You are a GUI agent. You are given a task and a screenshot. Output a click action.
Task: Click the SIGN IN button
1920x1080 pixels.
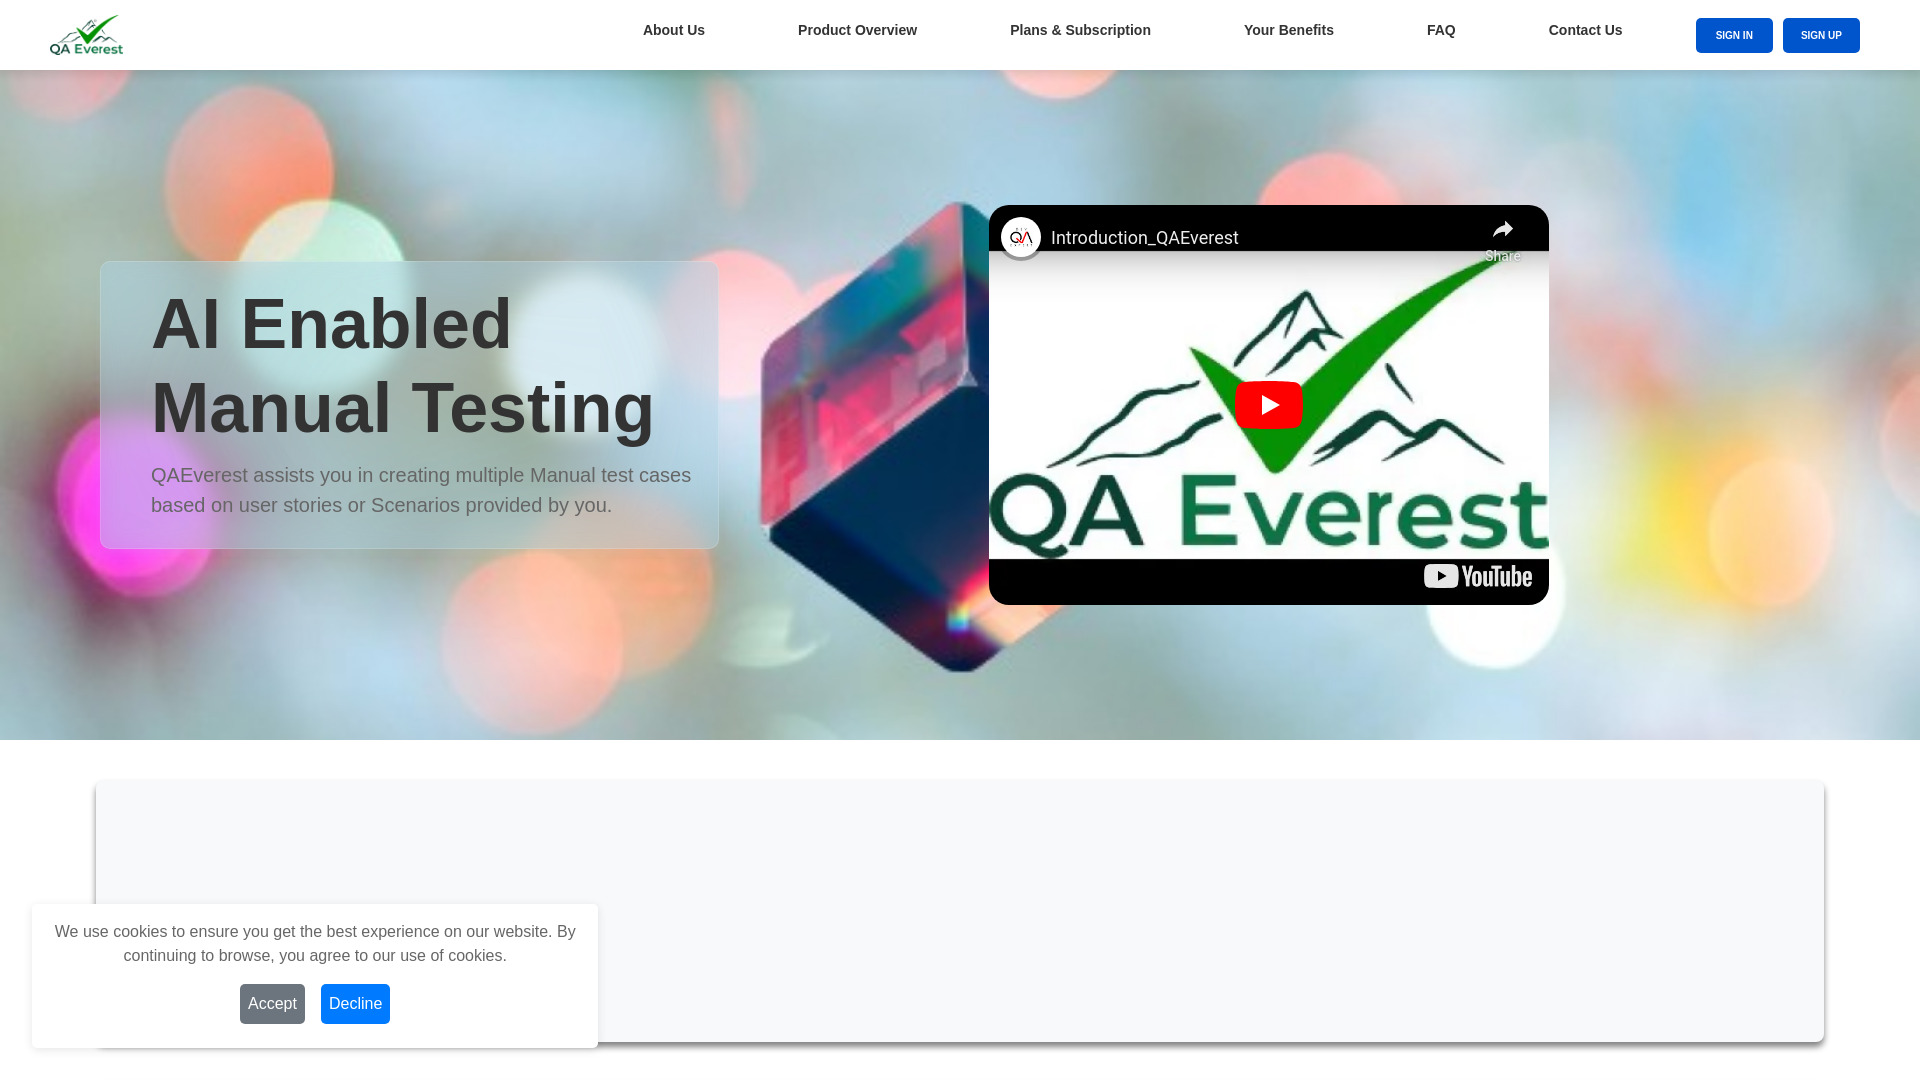coord(1734,34)
